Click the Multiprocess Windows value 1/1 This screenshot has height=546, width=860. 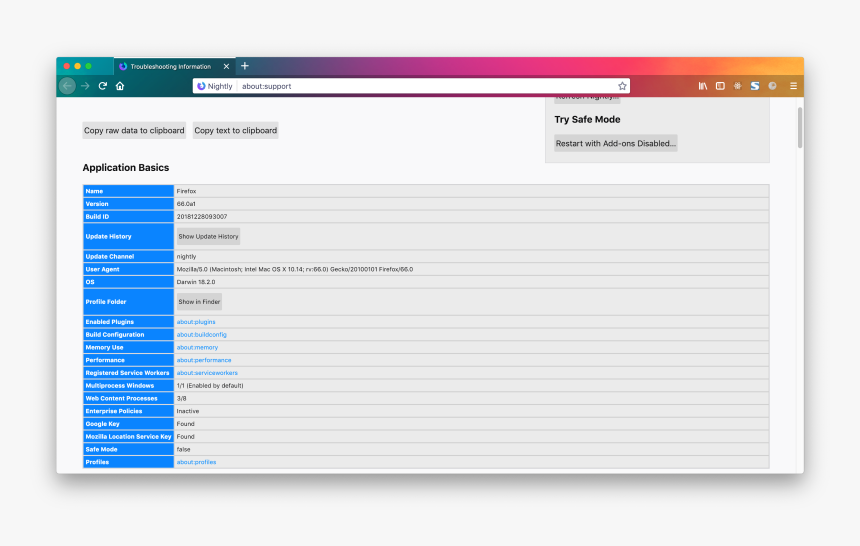[x=210, y=386]
